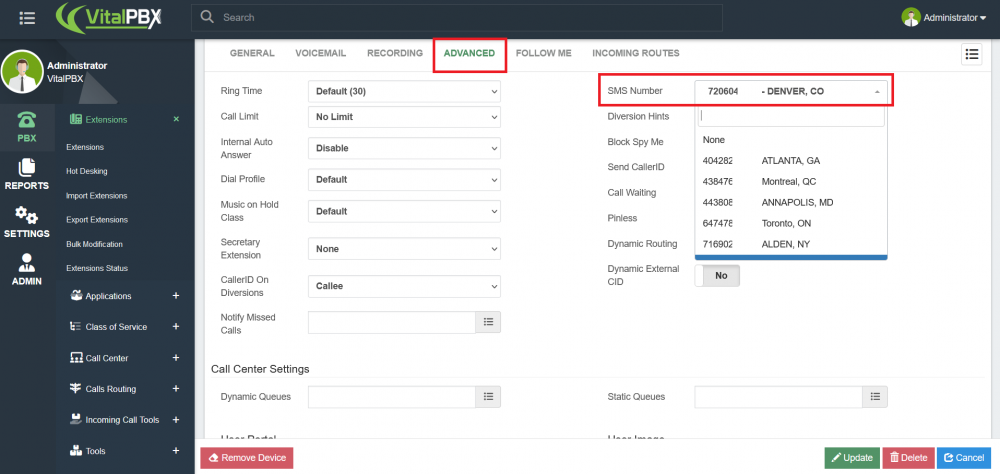1000x474 pixels.
Task: Select the Toronto, ON number
Action: pos(791,224)
